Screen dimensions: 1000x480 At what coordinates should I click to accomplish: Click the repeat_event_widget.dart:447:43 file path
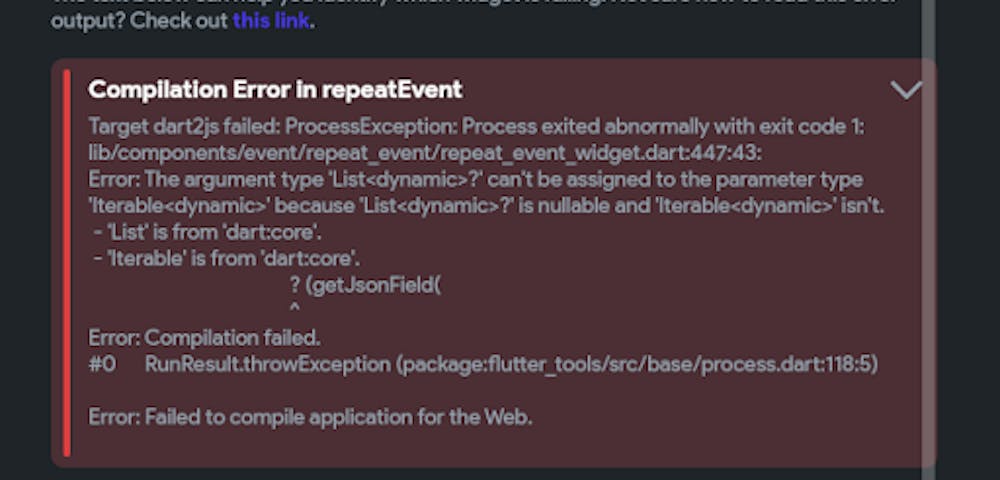coord(425,153)
